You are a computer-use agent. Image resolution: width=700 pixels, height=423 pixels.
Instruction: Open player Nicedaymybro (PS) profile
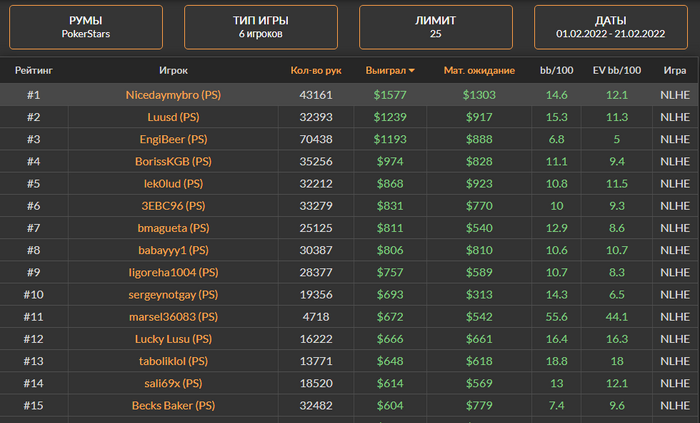(x=174, y=95)
